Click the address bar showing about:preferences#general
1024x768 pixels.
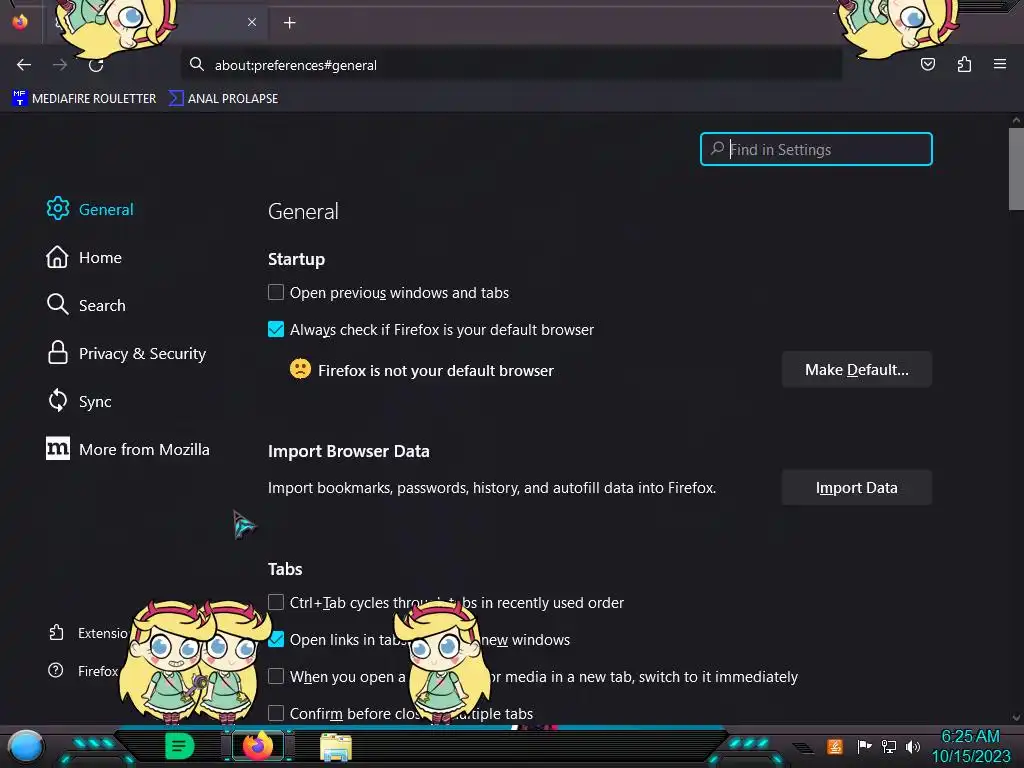click(x=511, y=65)
